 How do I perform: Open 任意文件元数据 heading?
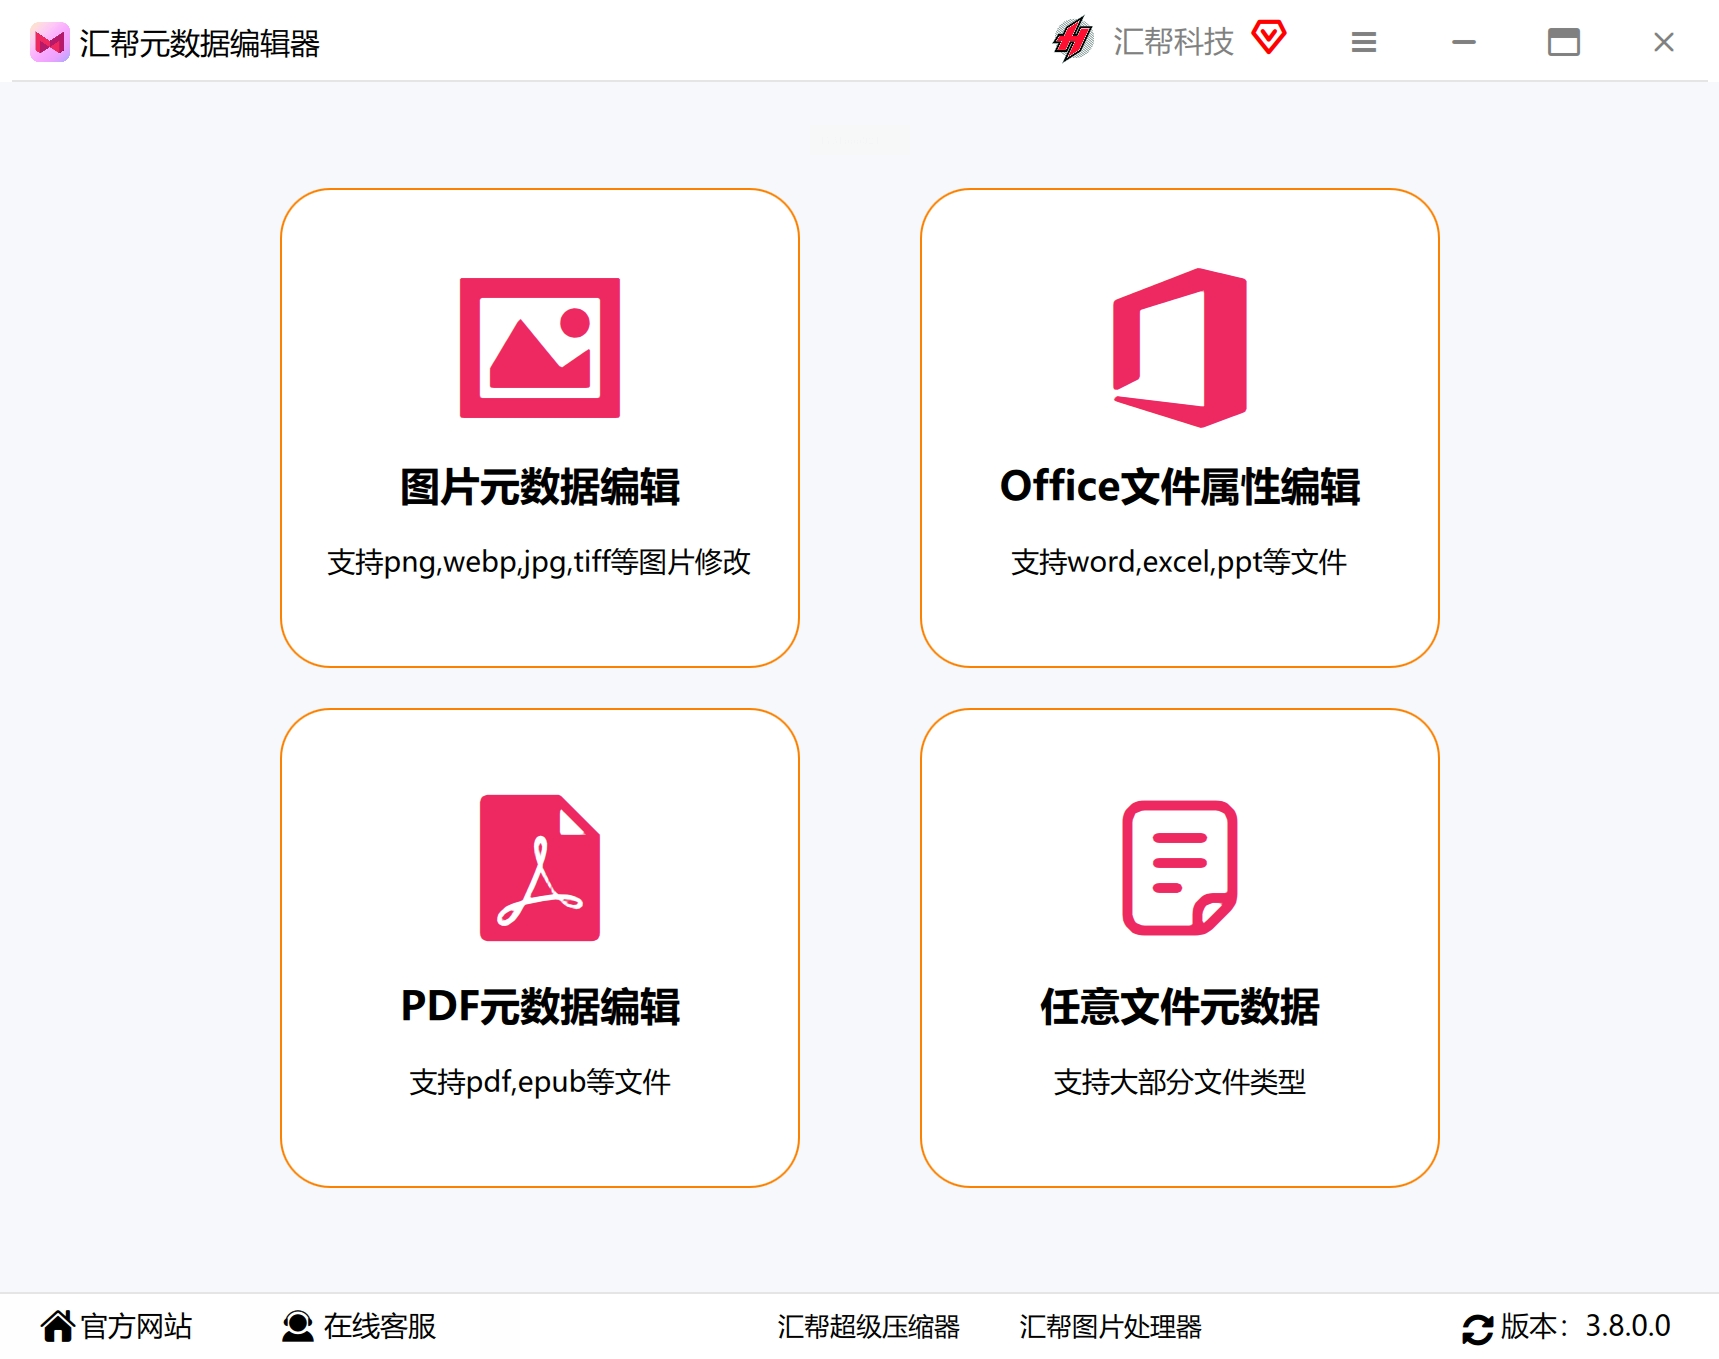point(1180,1007)
